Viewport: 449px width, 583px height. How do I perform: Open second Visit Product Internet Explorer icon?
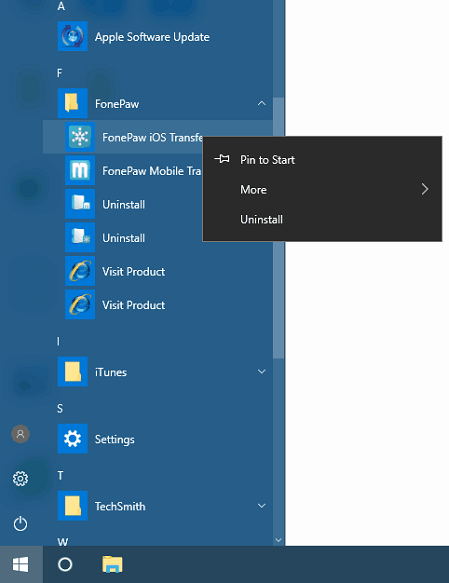tap(80, 305)
